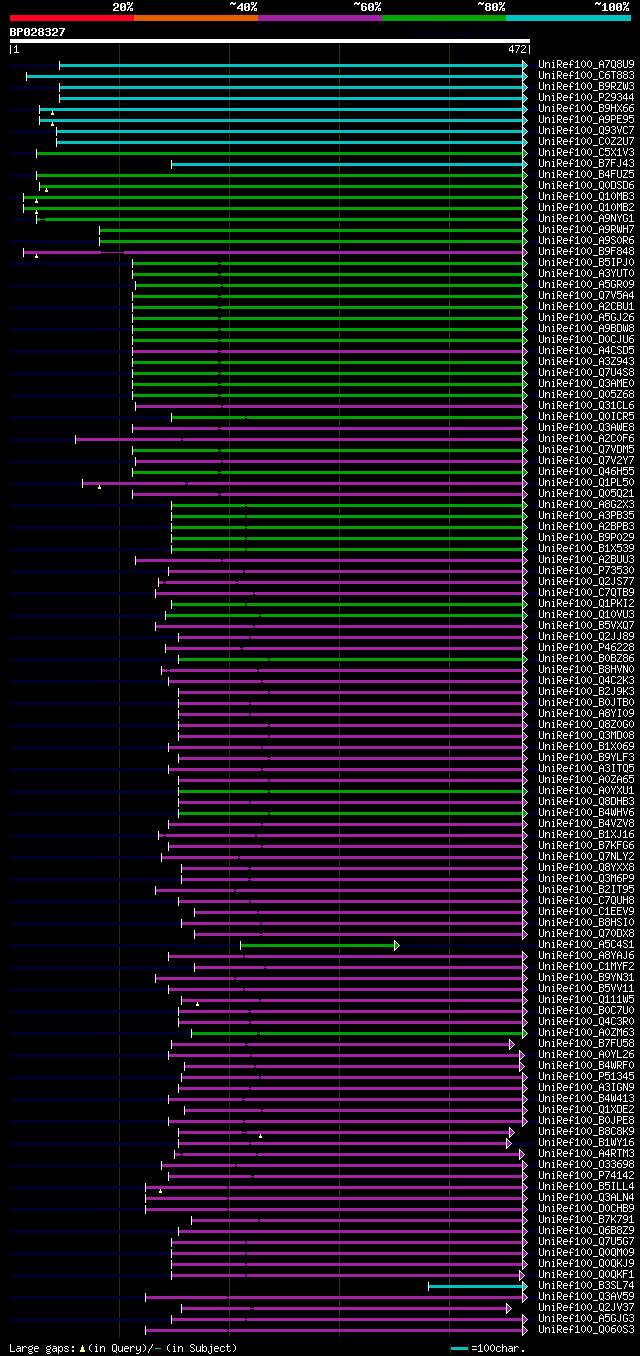
Task: Click the green alignment bar of A0ZM63
Action: (357, 1032)
